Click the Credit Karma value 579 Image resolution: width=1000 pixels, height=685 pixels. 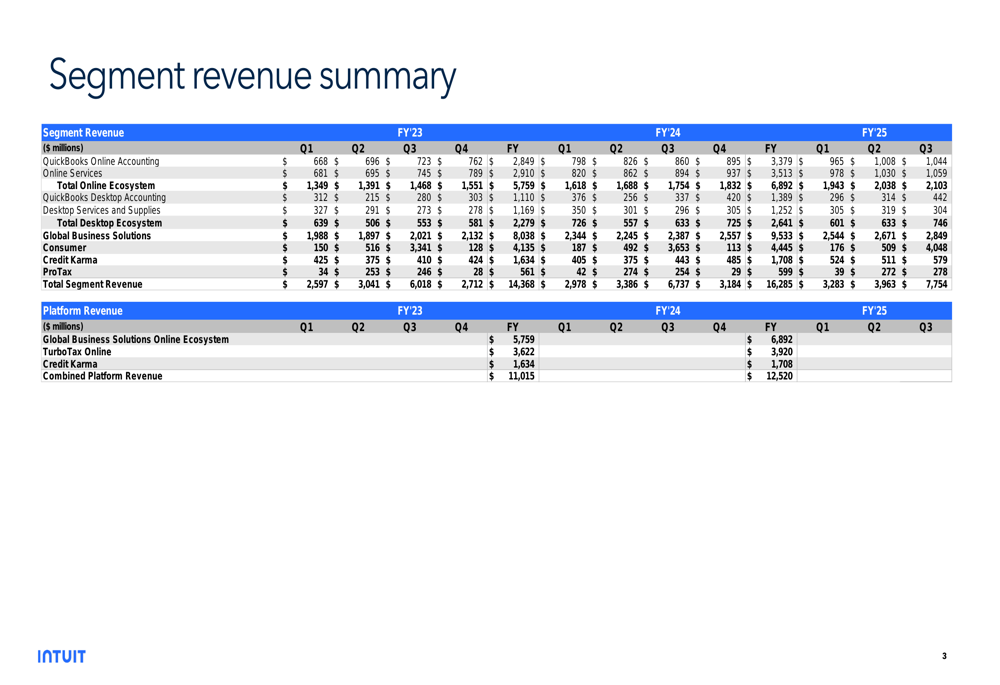(940, 260)
